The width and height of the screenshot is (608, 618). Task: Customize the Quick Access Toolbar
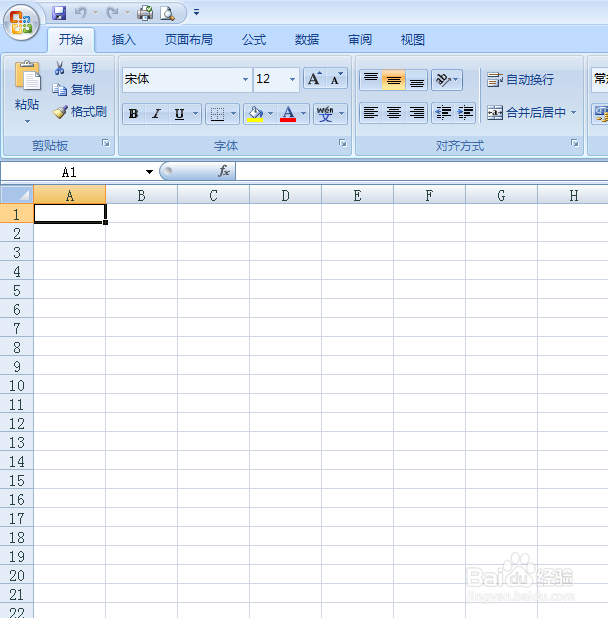[196, 13]
